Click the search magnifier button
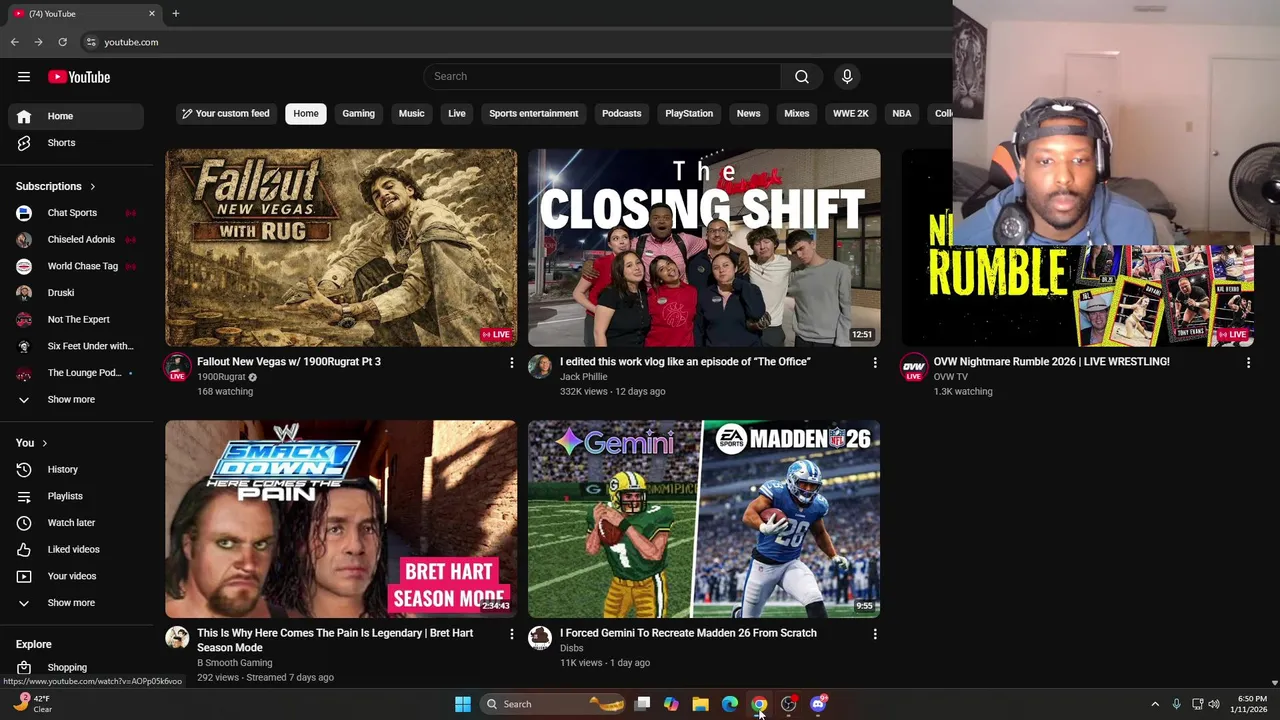This screenshot has width=1280, height=720. tap(802, 76)
